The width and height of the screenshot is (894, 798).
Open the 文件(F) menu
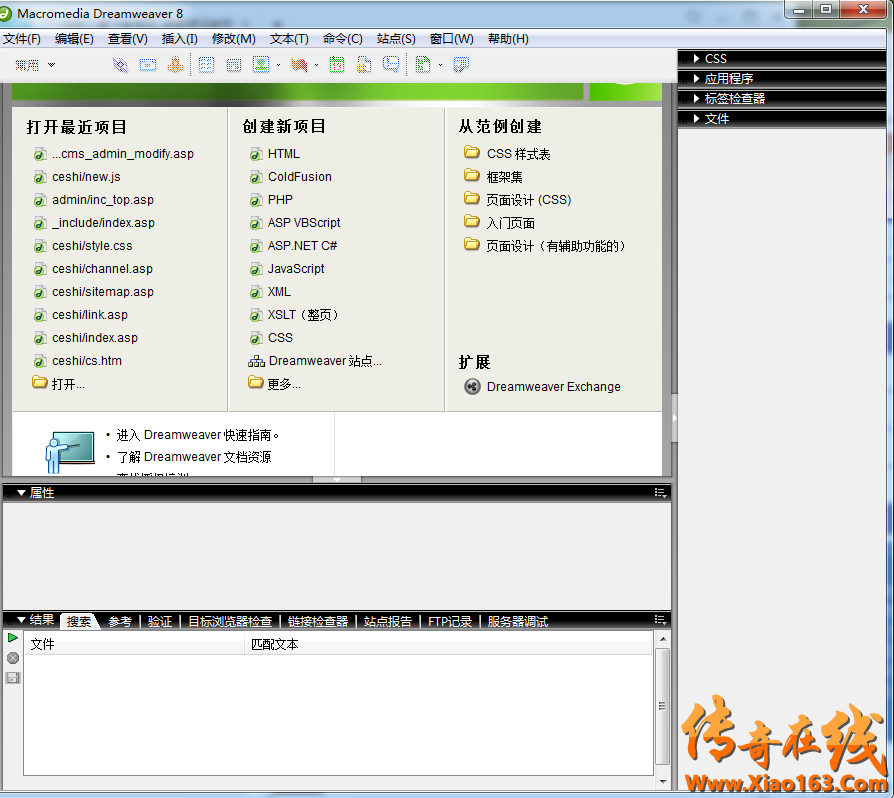click(22, 39)
